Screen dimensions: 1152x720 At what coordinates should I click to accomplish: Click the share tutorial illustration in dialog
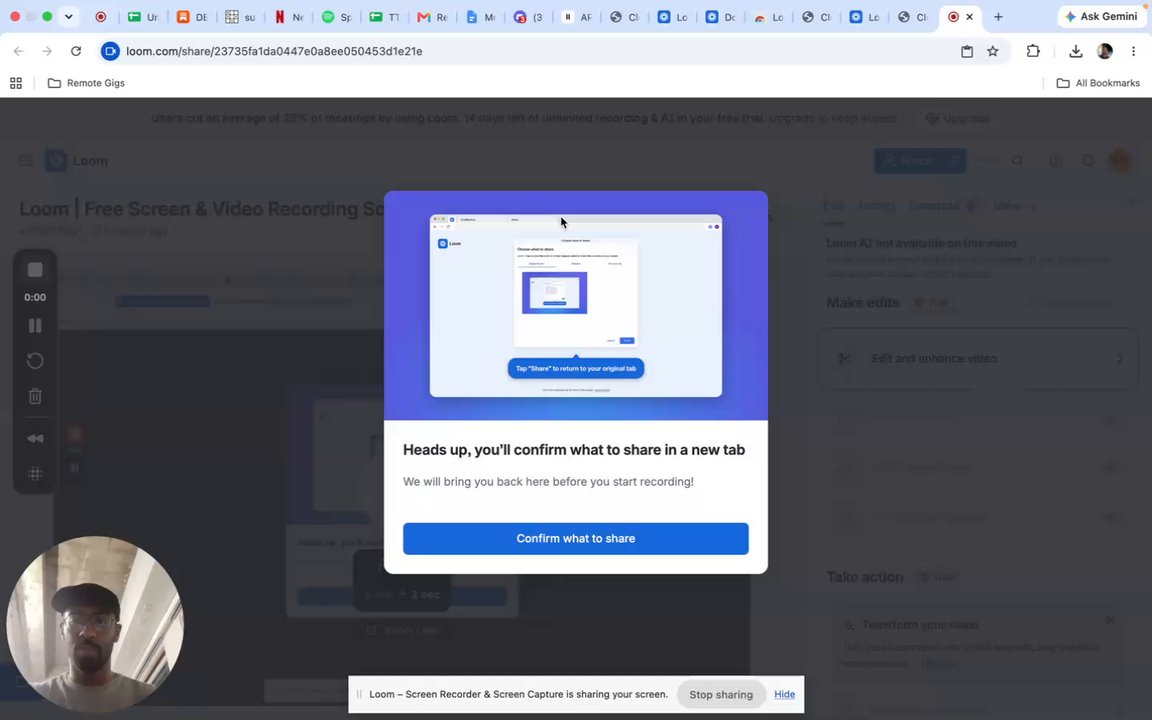pyautogui.click(x=575, y=306)
